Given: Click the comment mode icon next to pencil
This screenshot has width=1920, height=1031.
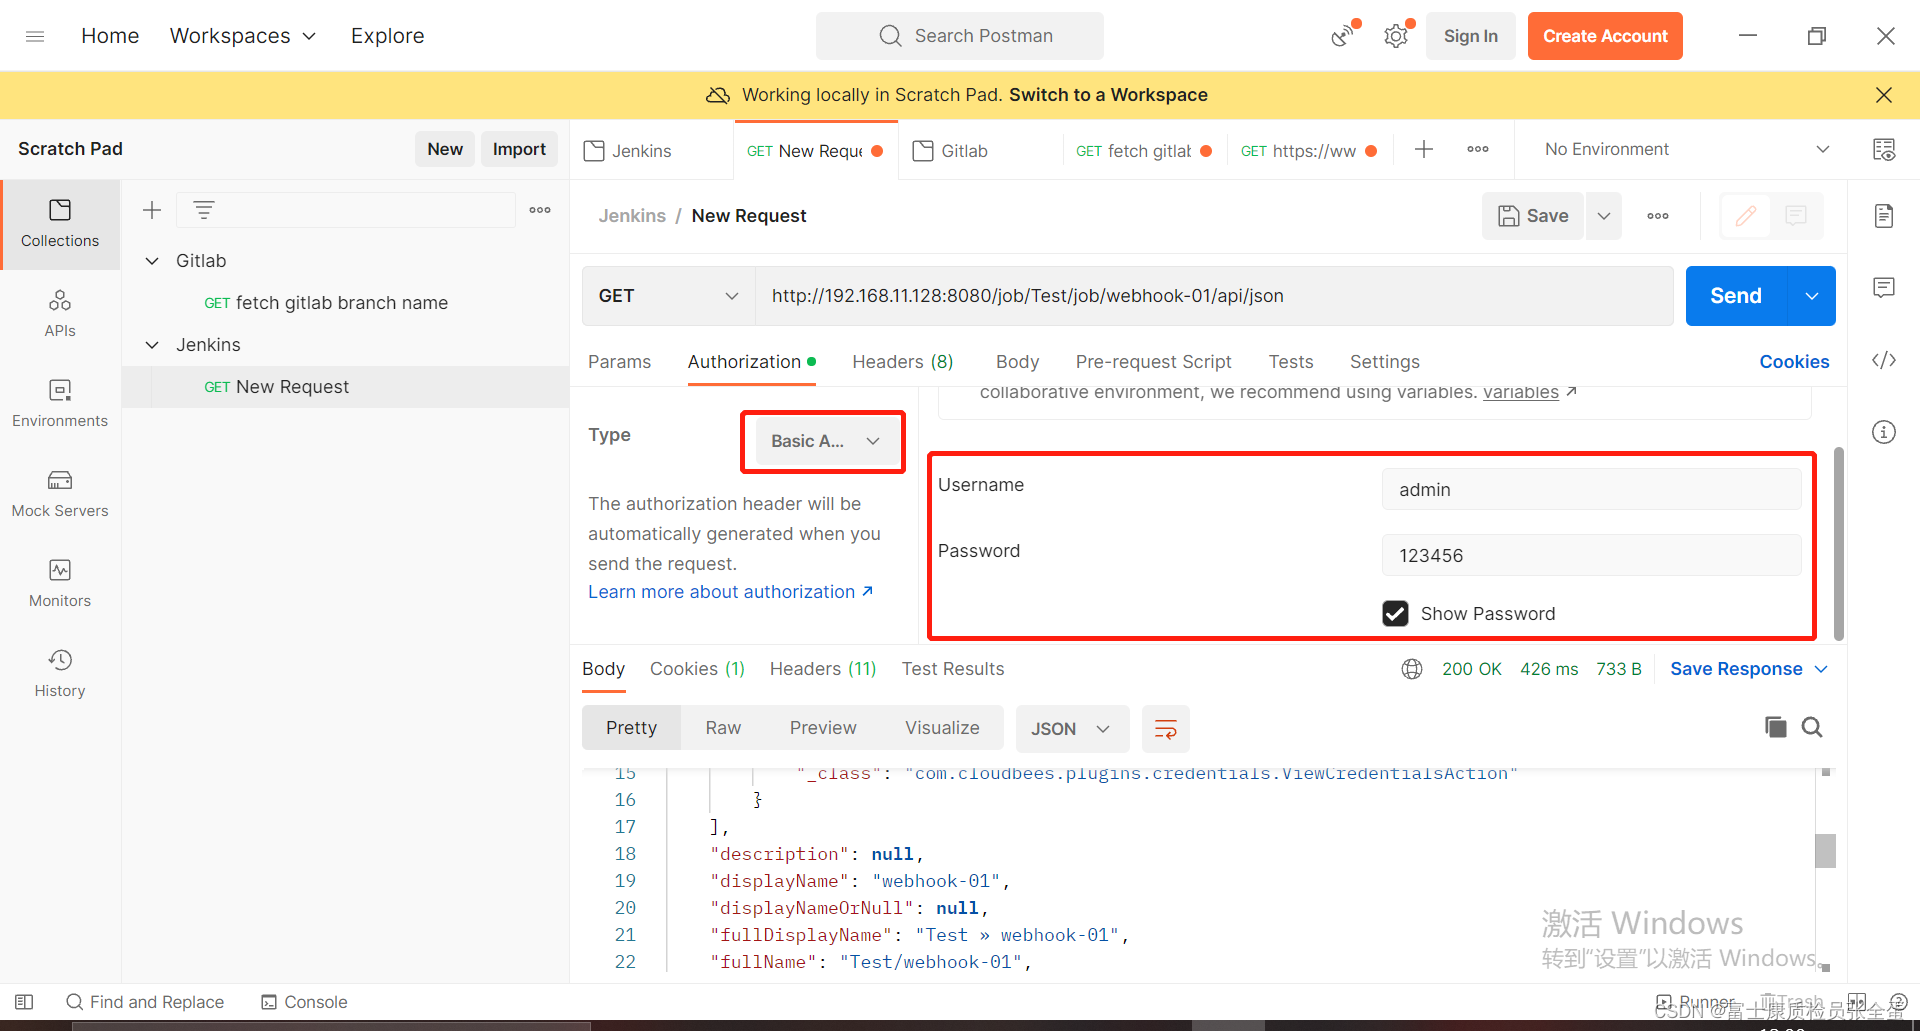Looking at the screenshot, I should (x=1796, y=216).
